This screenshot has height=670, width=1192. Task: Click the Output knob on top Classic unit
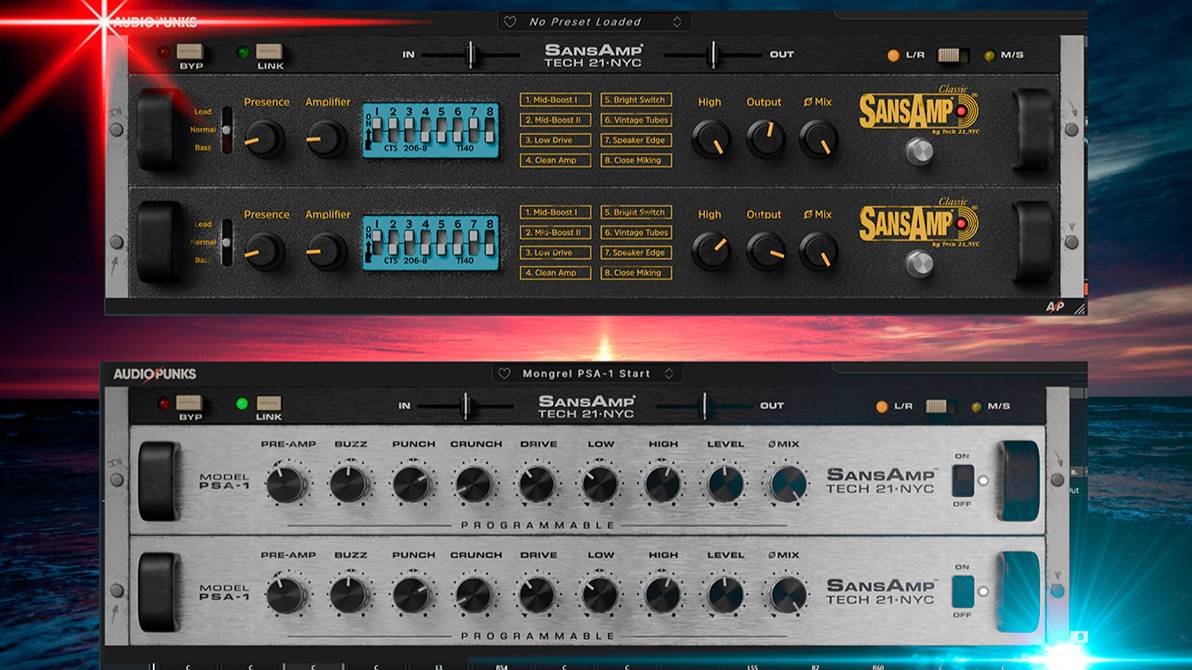(x=765, y=139)
